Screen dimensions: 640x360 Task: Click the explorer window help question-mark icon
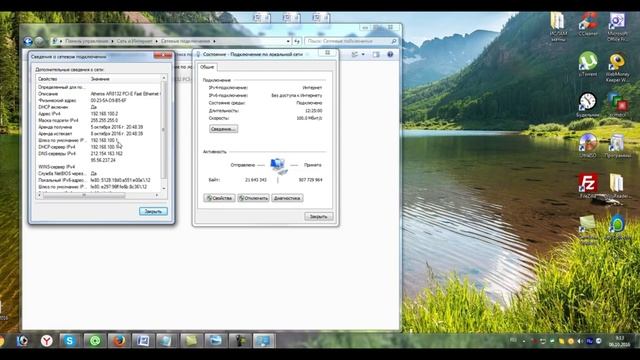tap(390, 54)
